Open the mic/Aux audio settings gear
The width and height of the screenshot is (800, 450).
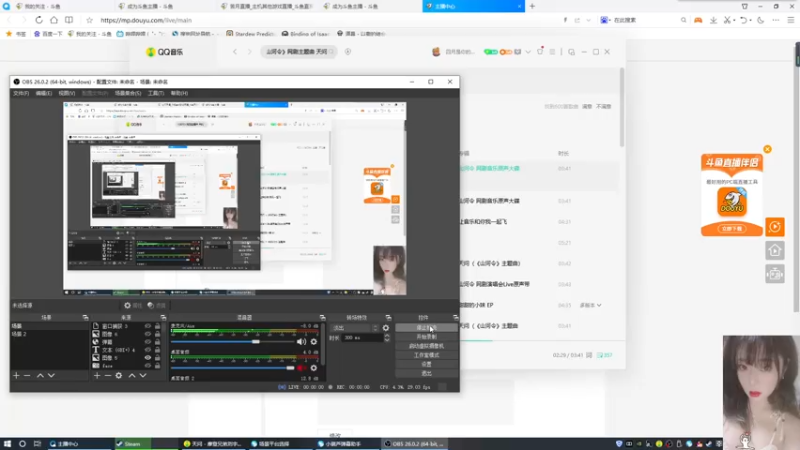tap(314, 342)
